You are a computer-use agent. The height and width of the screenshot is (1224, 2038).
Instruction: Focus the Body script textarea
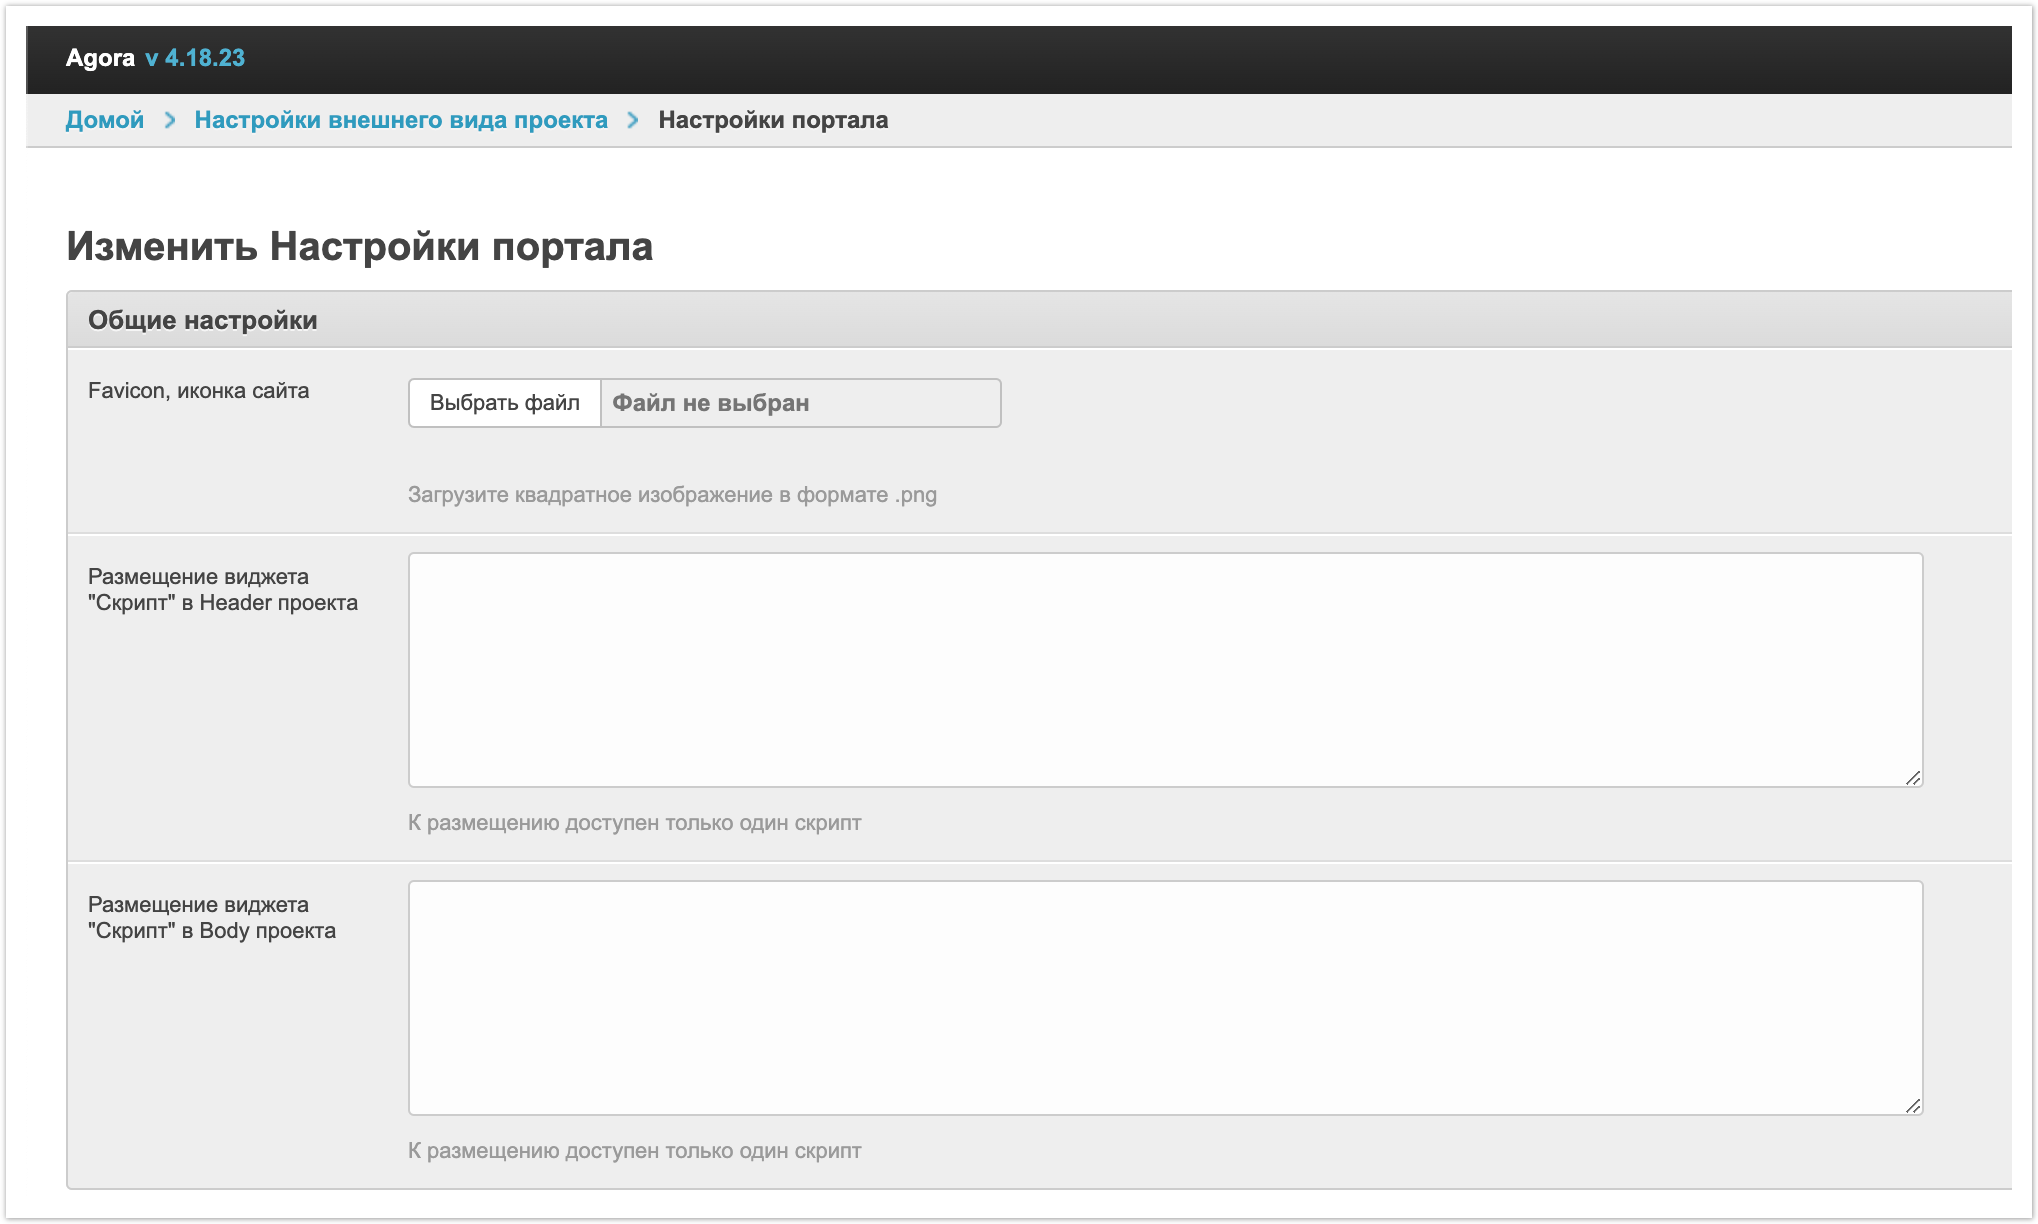(1164, 997)
